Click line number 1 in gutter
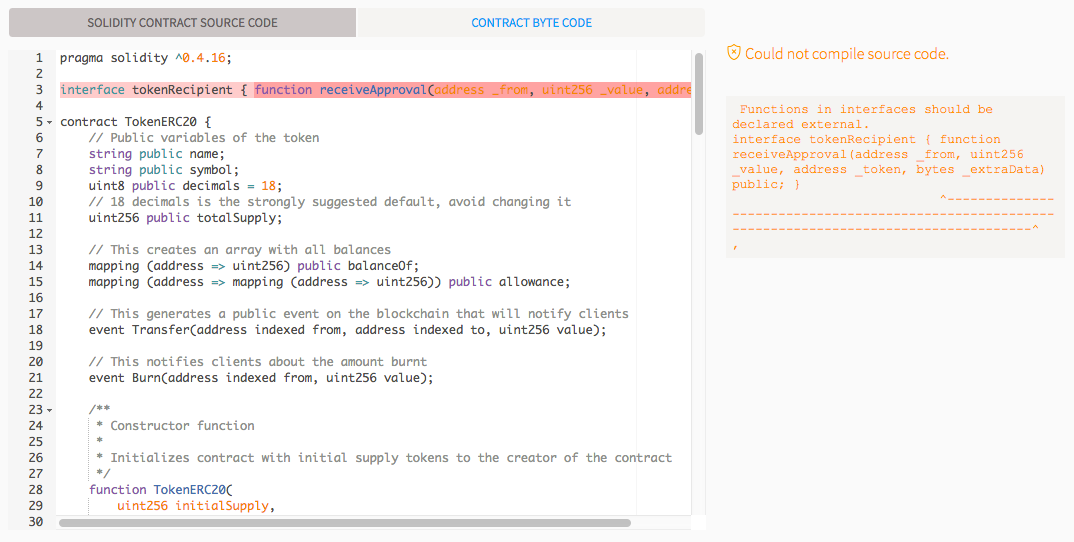 pos(39,58)
